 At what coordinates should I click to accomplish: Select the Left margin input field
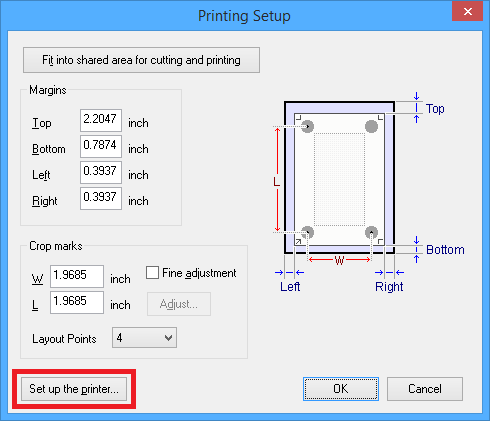point(101,172)
